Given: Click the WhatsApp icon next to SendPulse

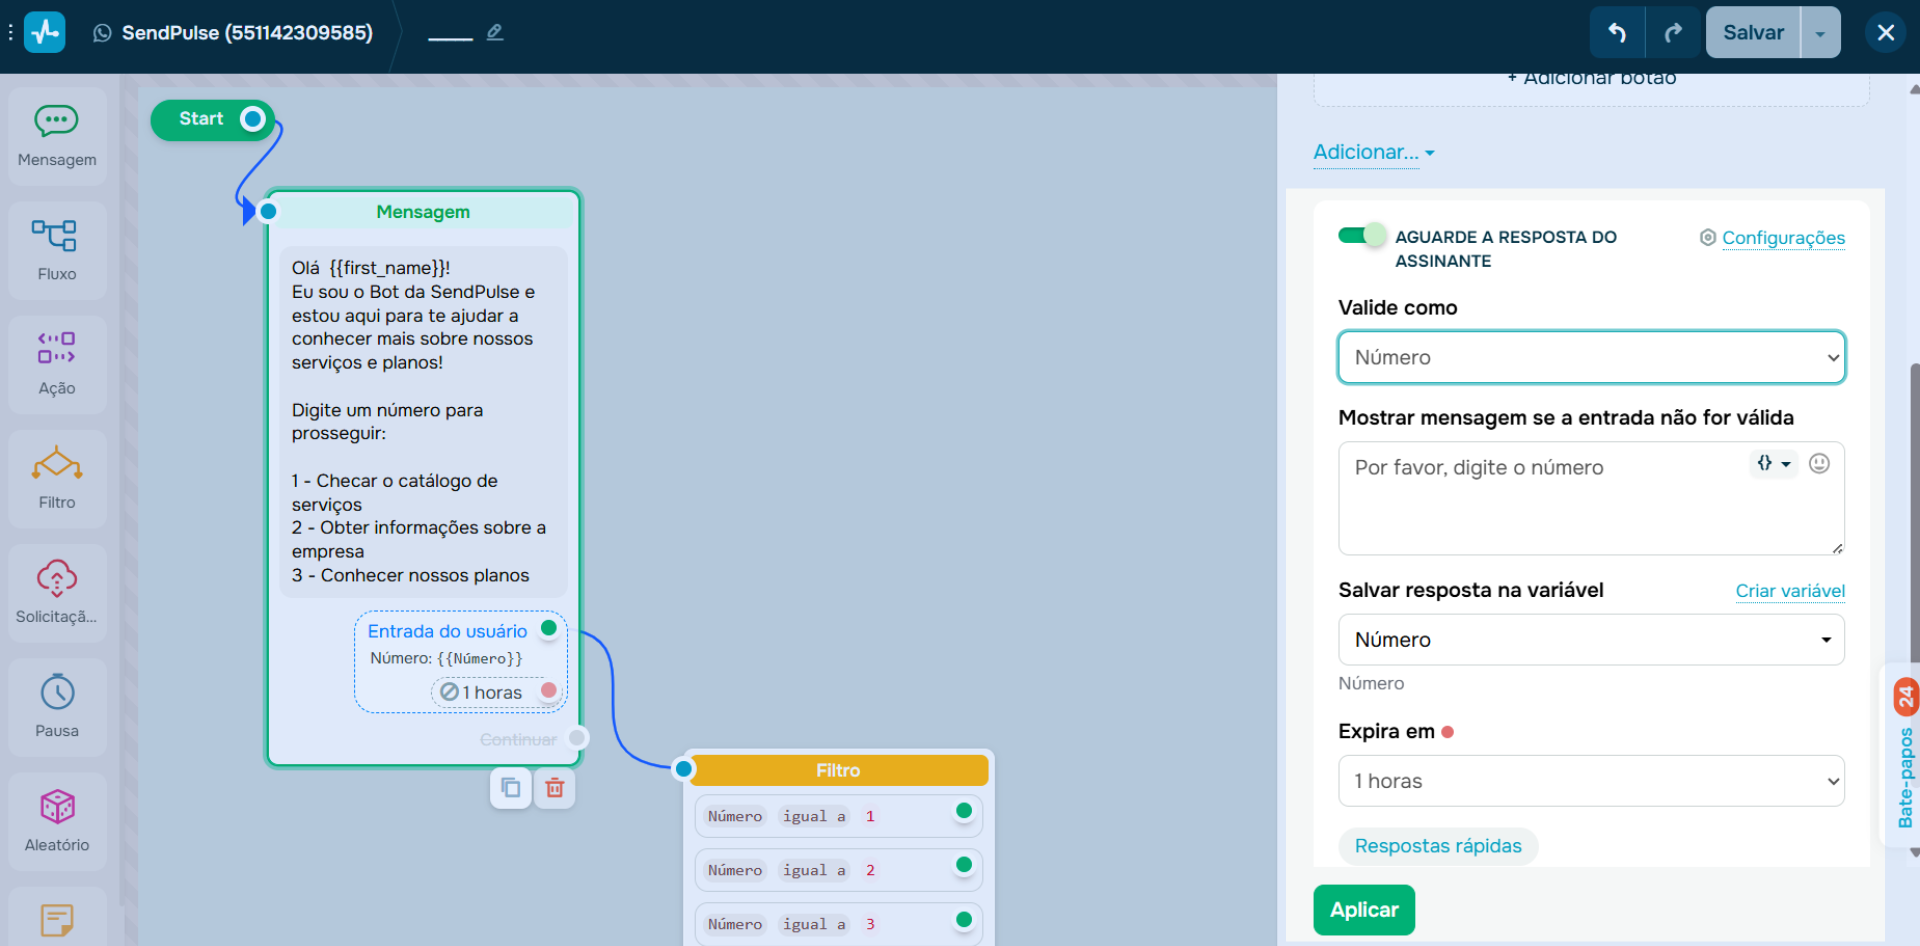Looking at the screenshot, I should coord(102,33).
